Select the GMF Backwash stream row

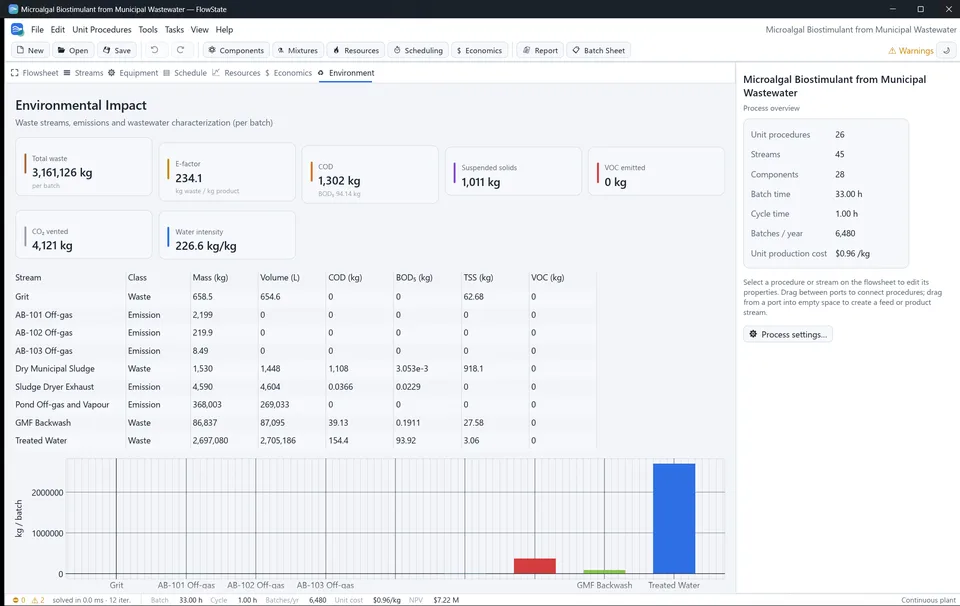(x=306, y=422)
